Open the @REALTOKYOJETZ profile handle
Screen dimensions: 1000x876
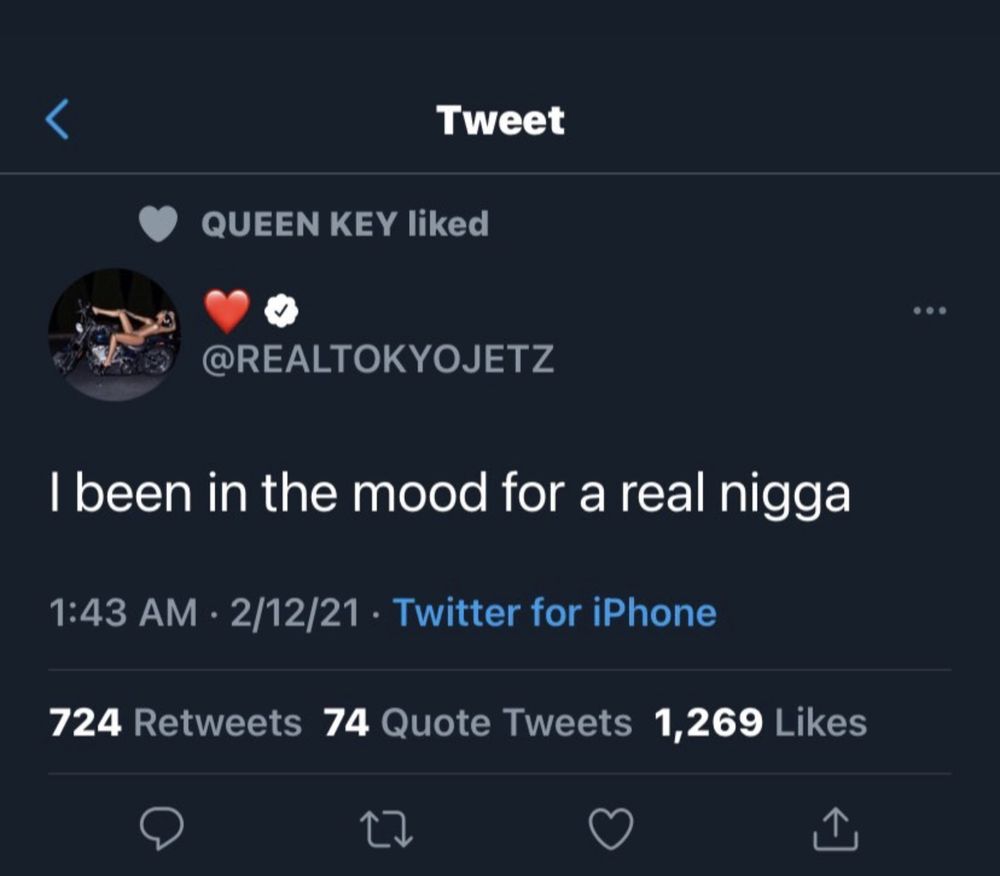(378, 359)
